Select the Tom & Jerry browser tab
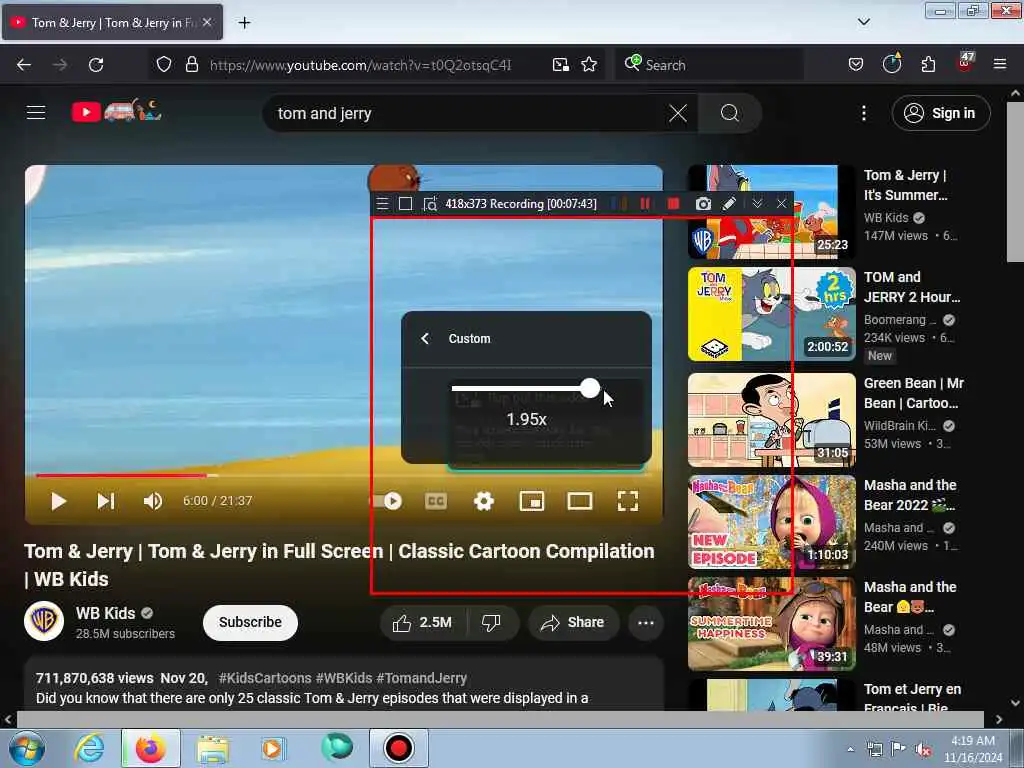Image resolution: width=1024 pixels, height=768 pixels. [112, 23]
